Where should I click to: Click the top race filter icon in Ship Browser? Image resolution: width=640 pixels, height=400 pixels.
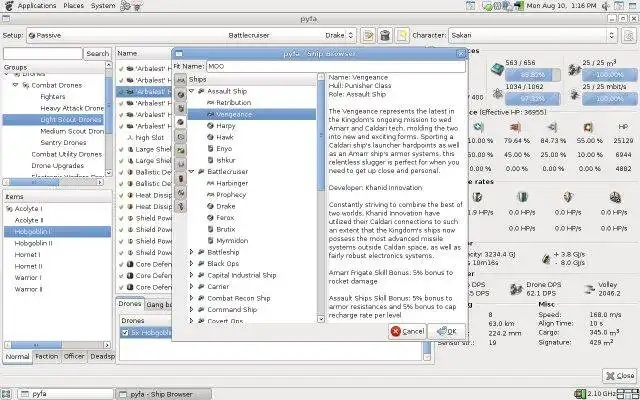click(180, 79)
